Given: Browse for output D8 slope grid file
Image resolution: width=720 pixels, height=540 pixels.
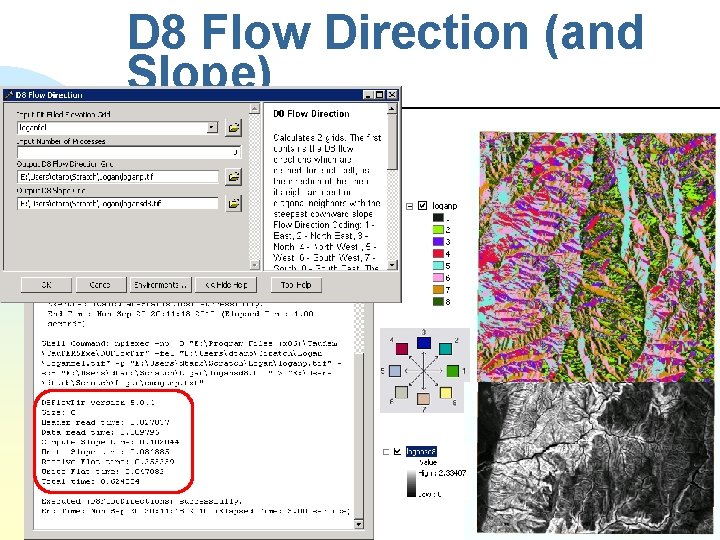Looking at the screenshot, I should [233, 203].
